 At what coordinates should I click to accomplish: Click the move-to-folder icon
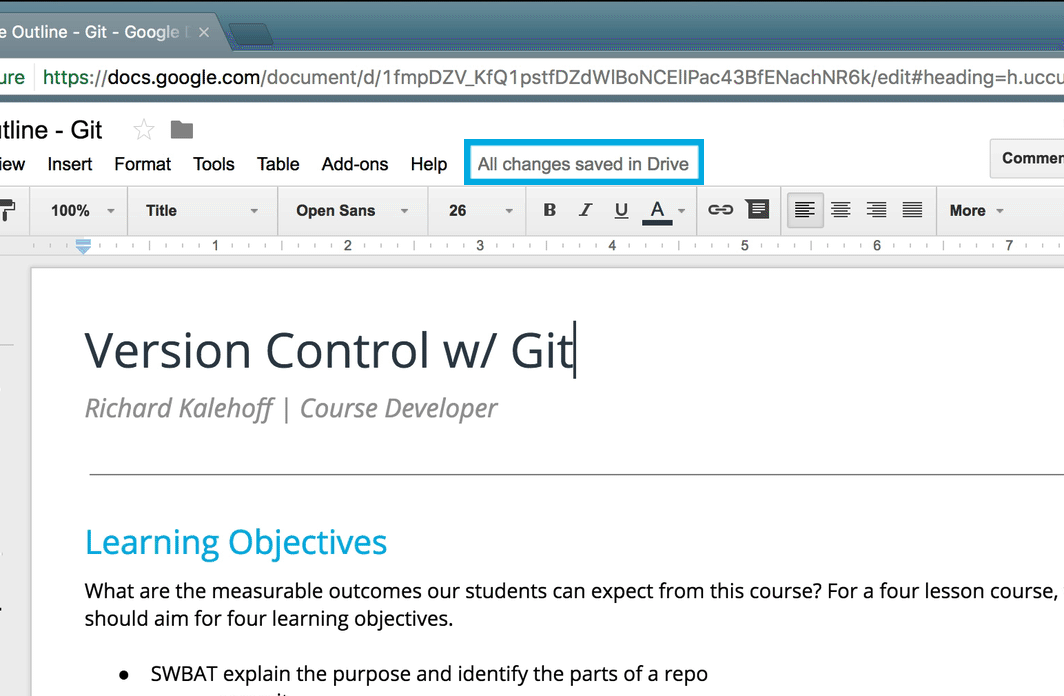coord(181,130)
